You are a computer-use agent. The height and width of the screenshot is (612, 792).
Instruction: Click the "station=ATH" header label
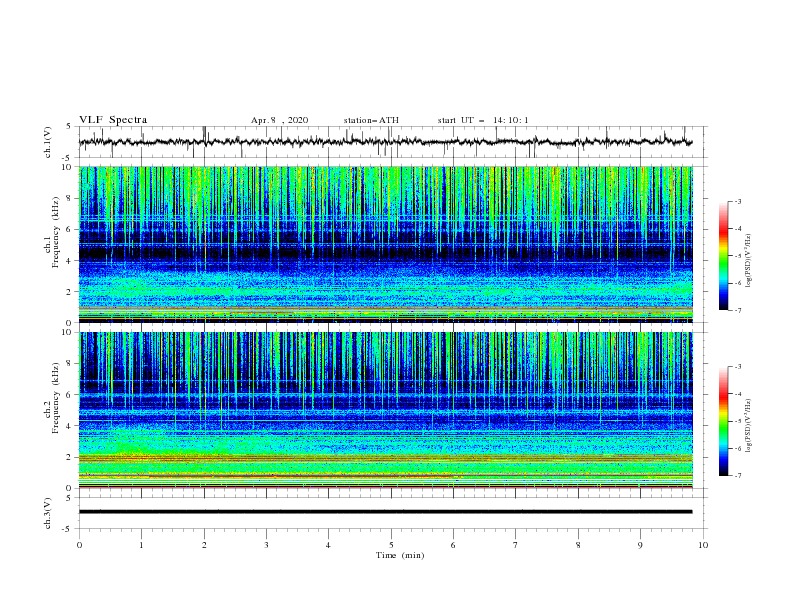[x=371, y=120]
